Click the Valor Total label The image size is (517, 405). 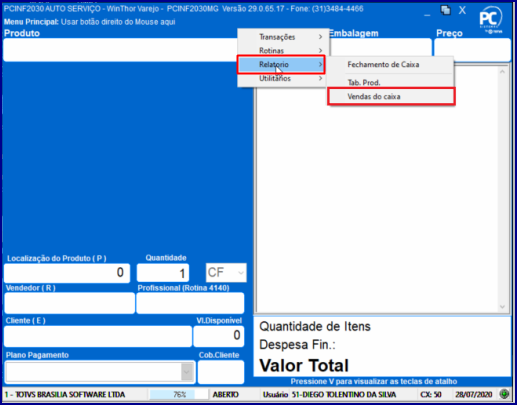[x=304, y=365]
